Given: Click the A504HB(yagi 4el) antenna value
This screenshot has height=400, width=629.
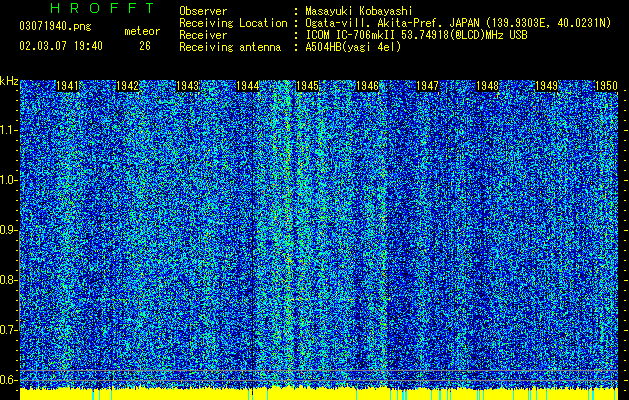Looking at the screenshot, I should pyautogui.click(x=353, y=47).
